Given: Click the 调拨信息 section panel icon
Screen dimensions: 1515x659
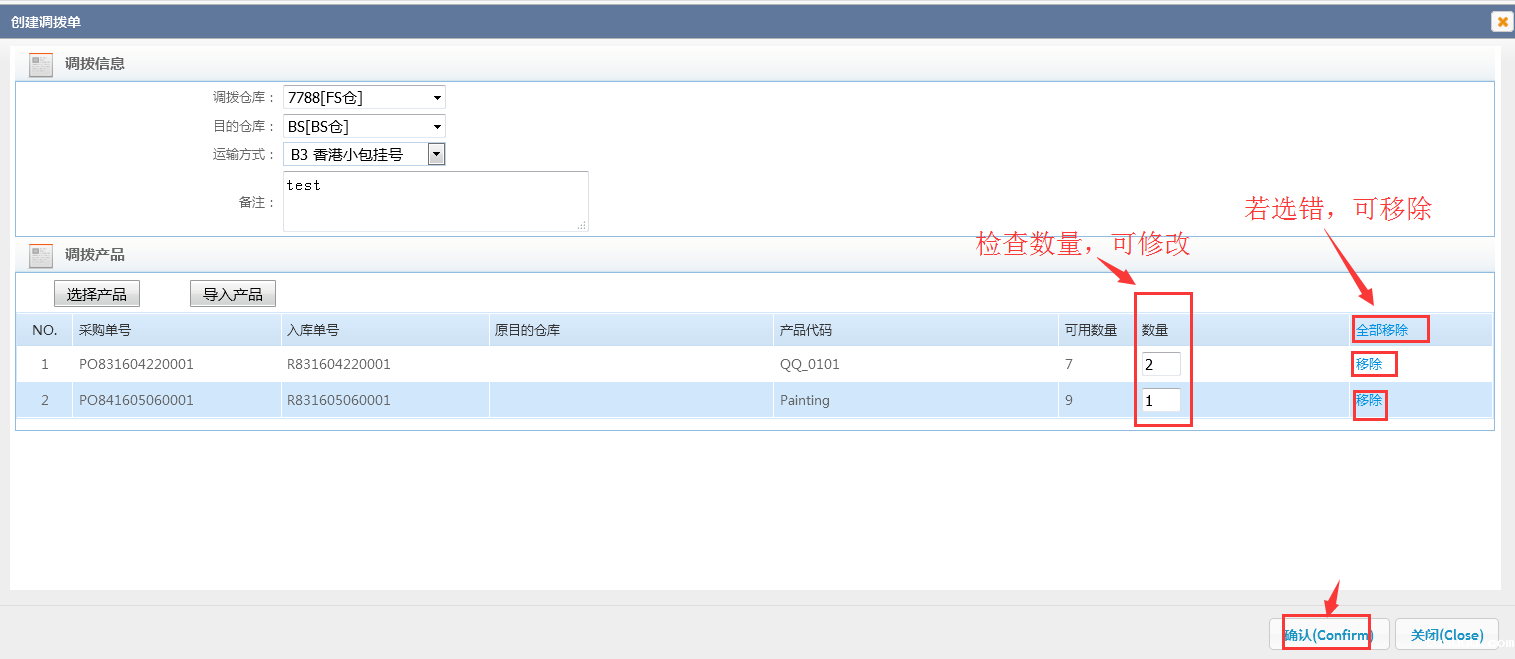Looking at the screenshot, I should [40, 63].
